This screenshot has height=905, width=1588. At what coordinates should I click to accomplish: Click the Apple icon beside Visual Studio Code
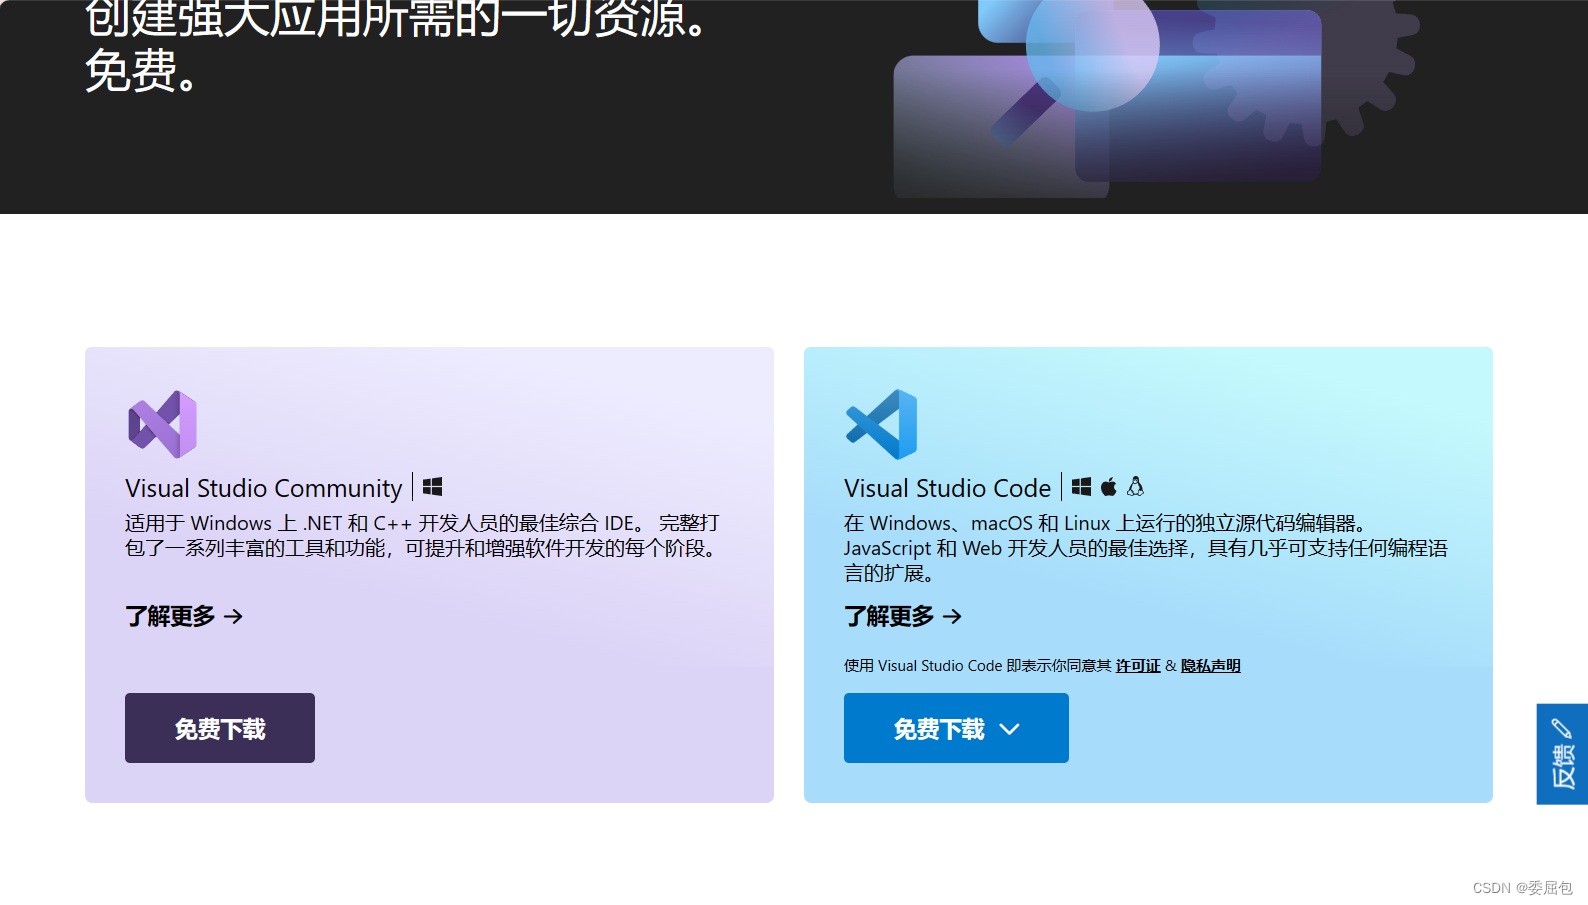(x=1109, y=487)
